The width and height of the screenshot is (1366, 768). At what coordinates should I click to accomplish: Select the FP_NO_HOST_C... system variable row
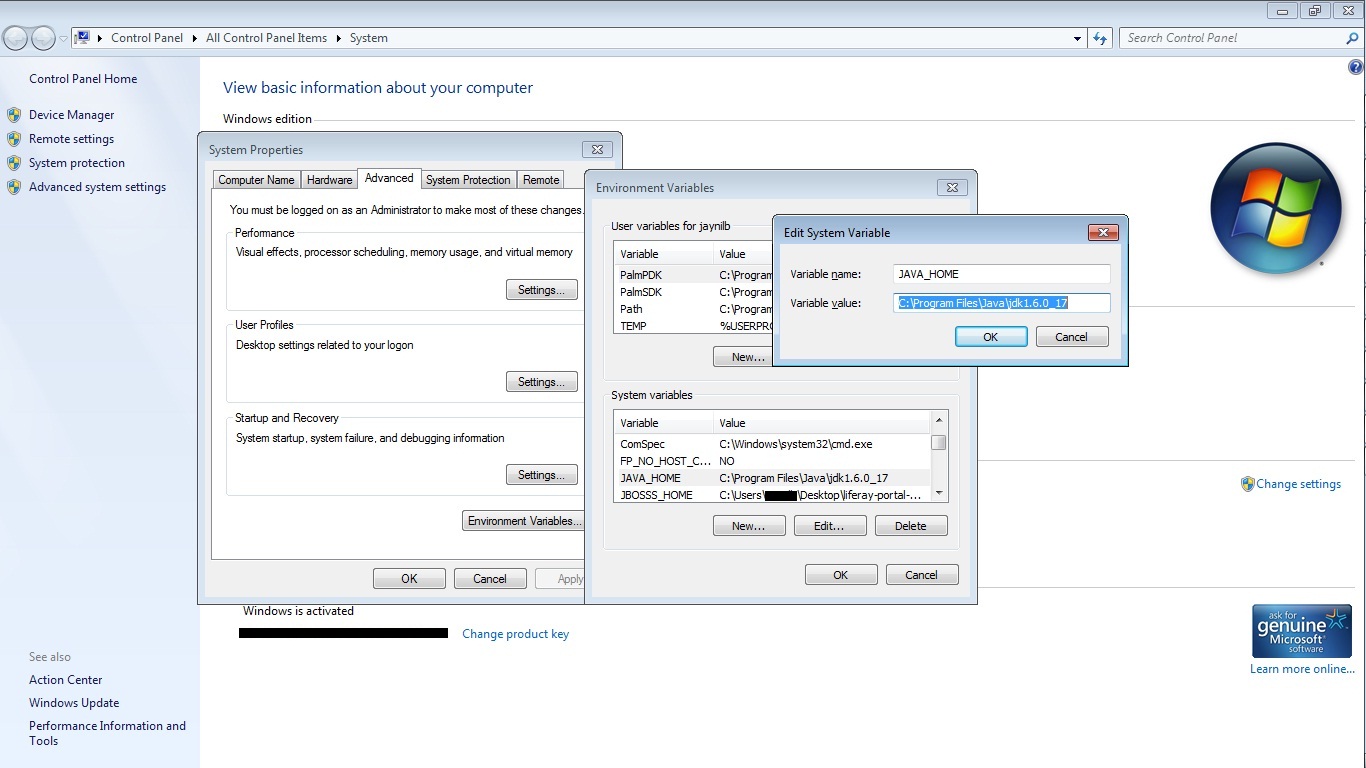pos(772,461)
